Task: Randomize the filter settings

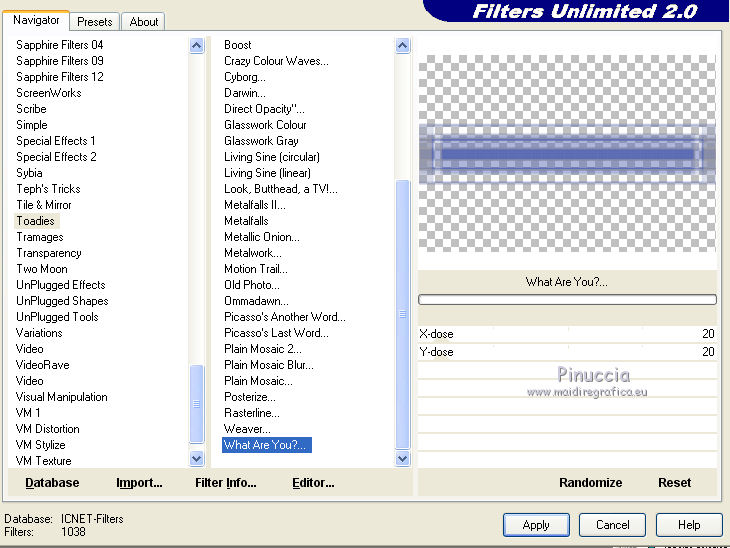Action: (x=590, y=483)
